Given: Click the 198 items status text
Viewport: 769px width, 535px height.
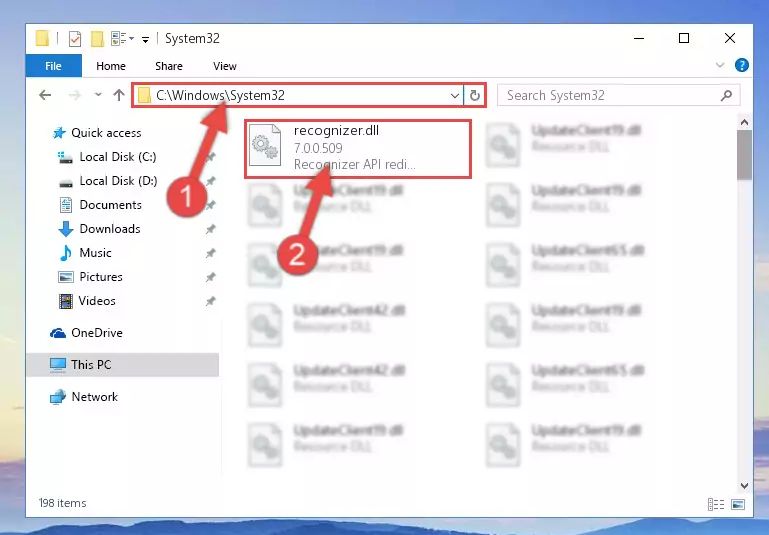Looking at the screenshot, I should 62,503.
